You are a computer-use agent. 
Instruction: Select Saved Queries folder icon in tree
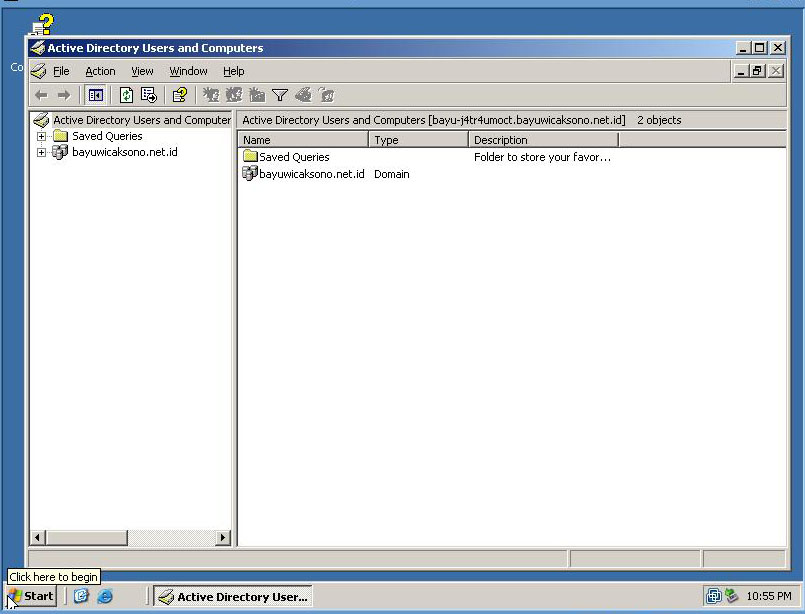point(61,136)
